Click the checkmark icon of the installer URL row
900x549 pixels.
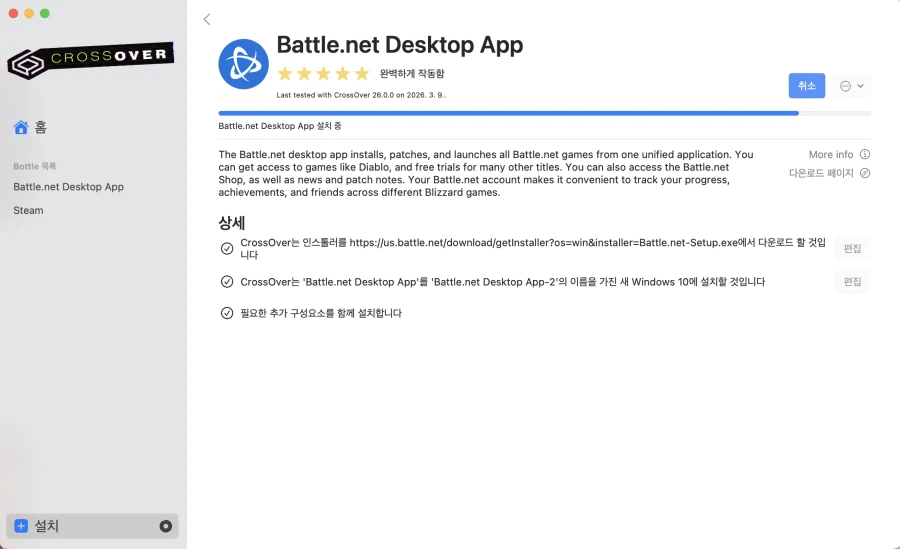click(x=227, y=248)
